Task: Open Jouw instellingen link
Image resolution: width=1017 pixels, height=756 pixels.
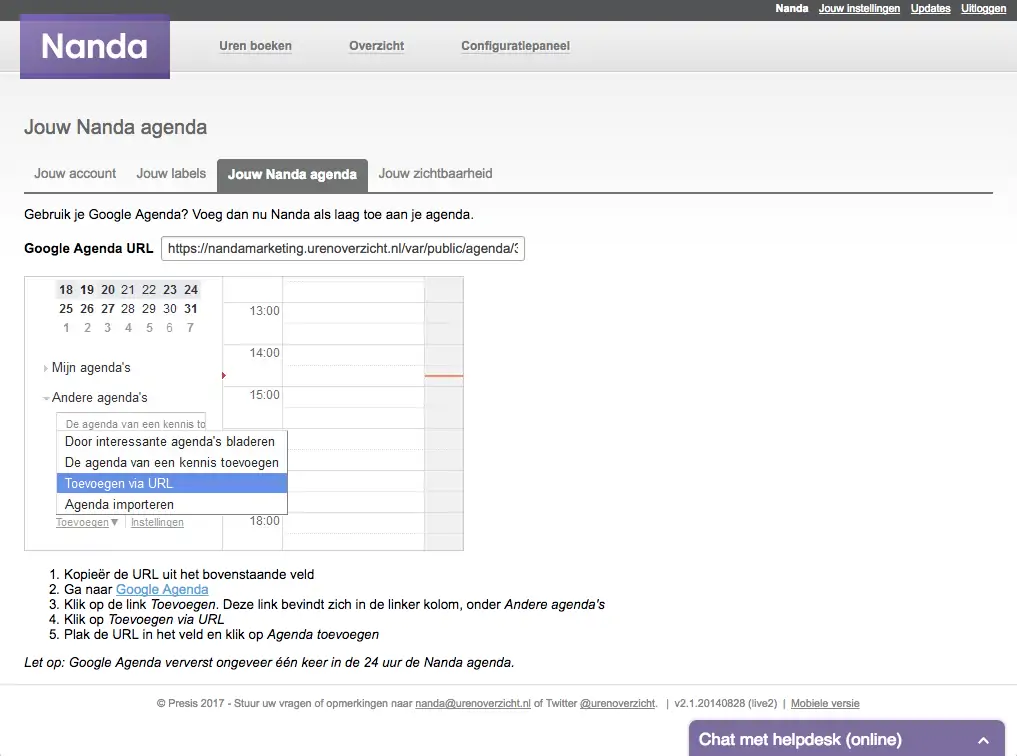Action: 859,8
